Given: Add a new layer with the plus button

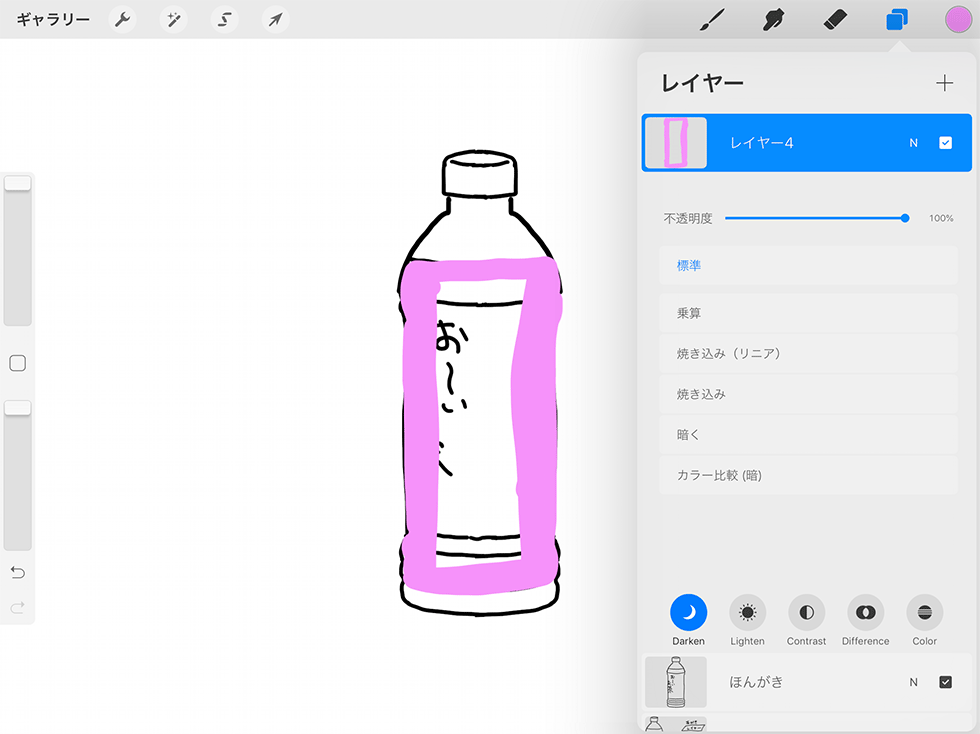Looking at the screenshot, I should point(944,83).
